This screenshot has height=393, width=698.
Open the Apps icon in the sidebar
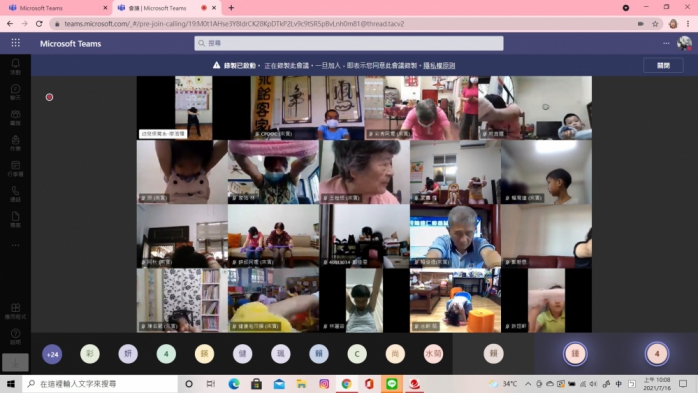[x=15, y=311]
